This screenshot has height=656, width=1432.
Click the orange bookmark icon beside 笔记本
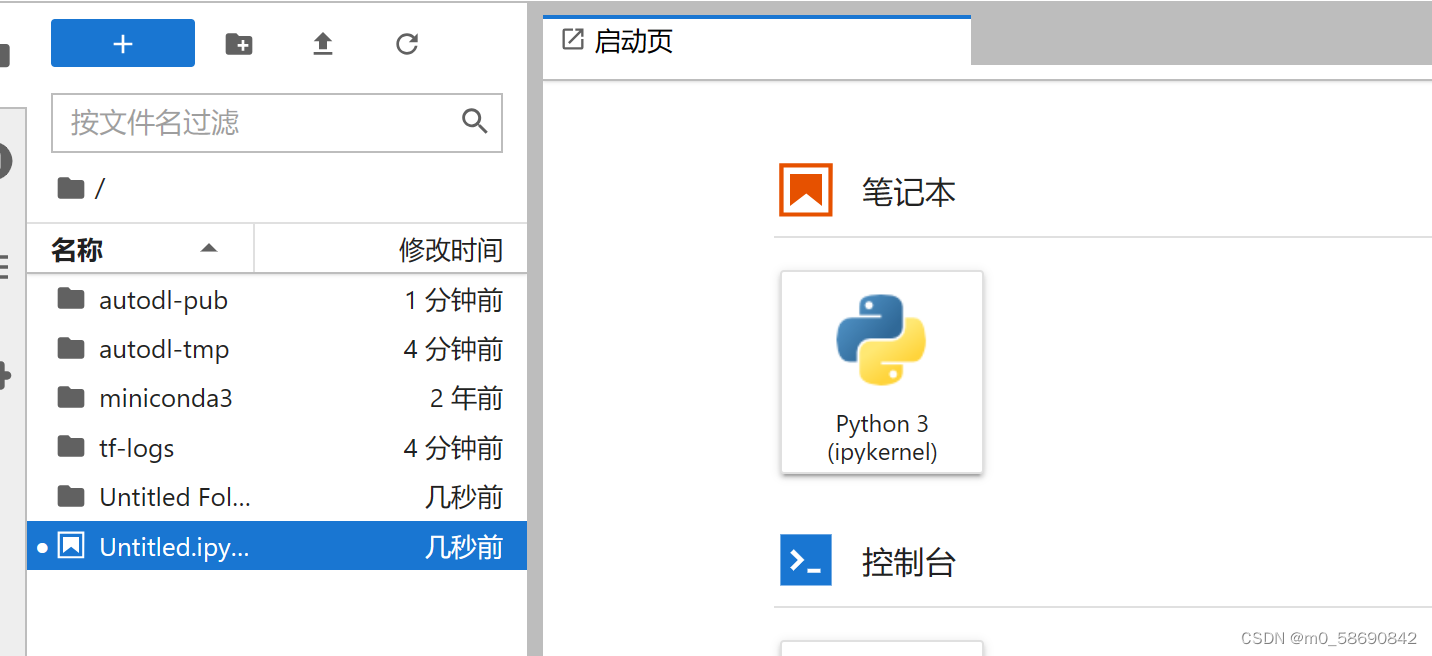(x=805, y=189)
